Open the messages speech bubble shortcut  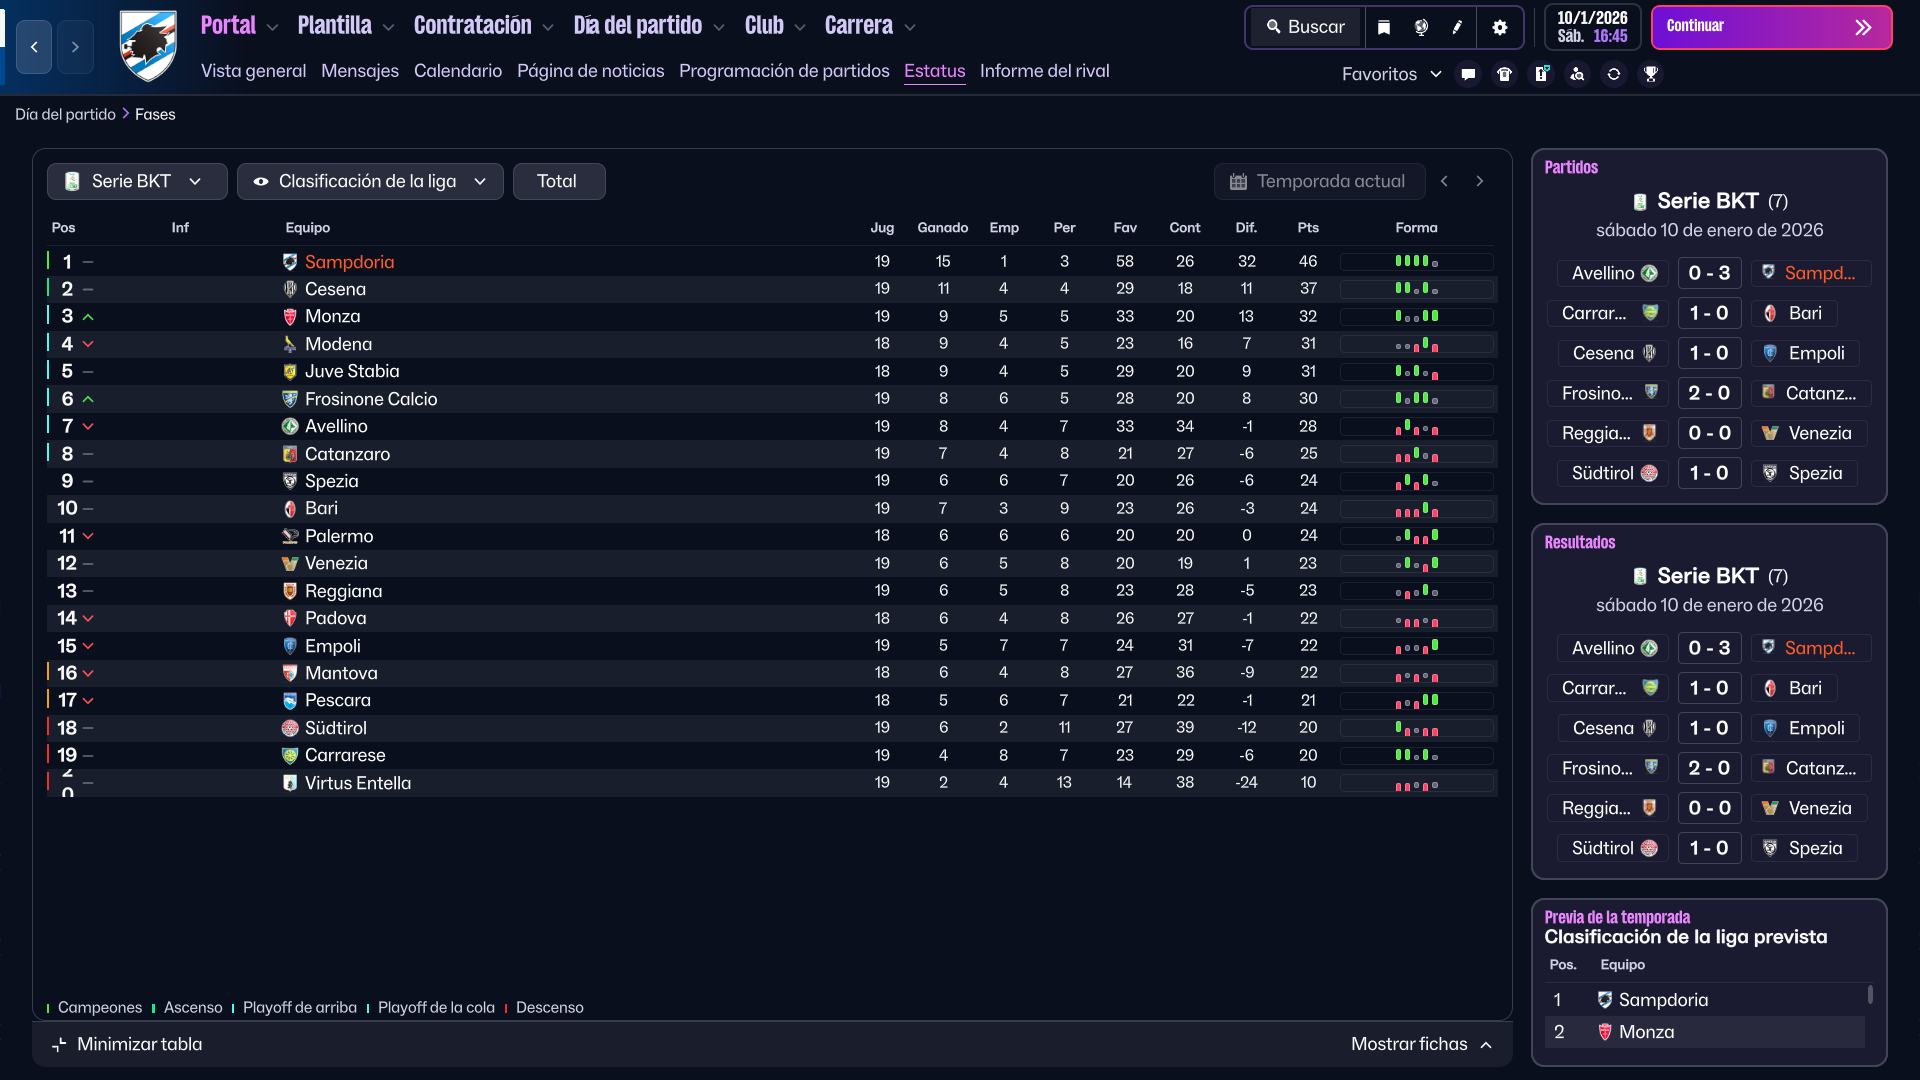pyautogui.click(x=1468, y=74)
